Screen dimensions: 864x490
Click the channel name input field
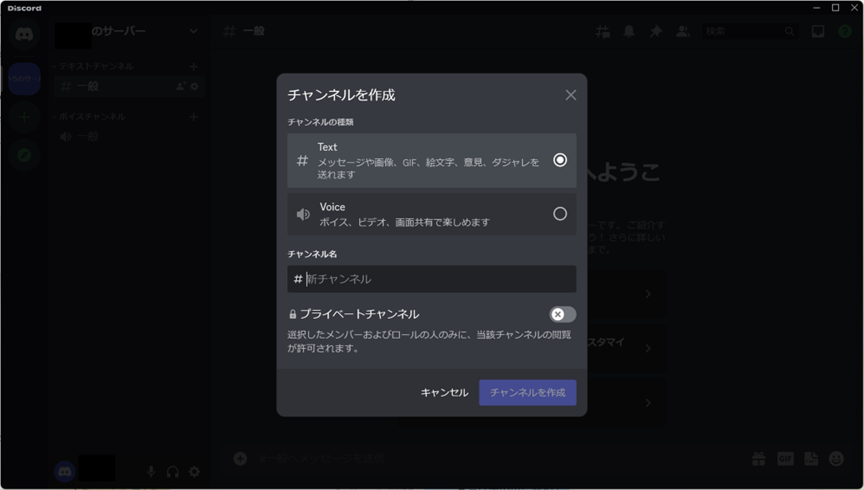431,279
